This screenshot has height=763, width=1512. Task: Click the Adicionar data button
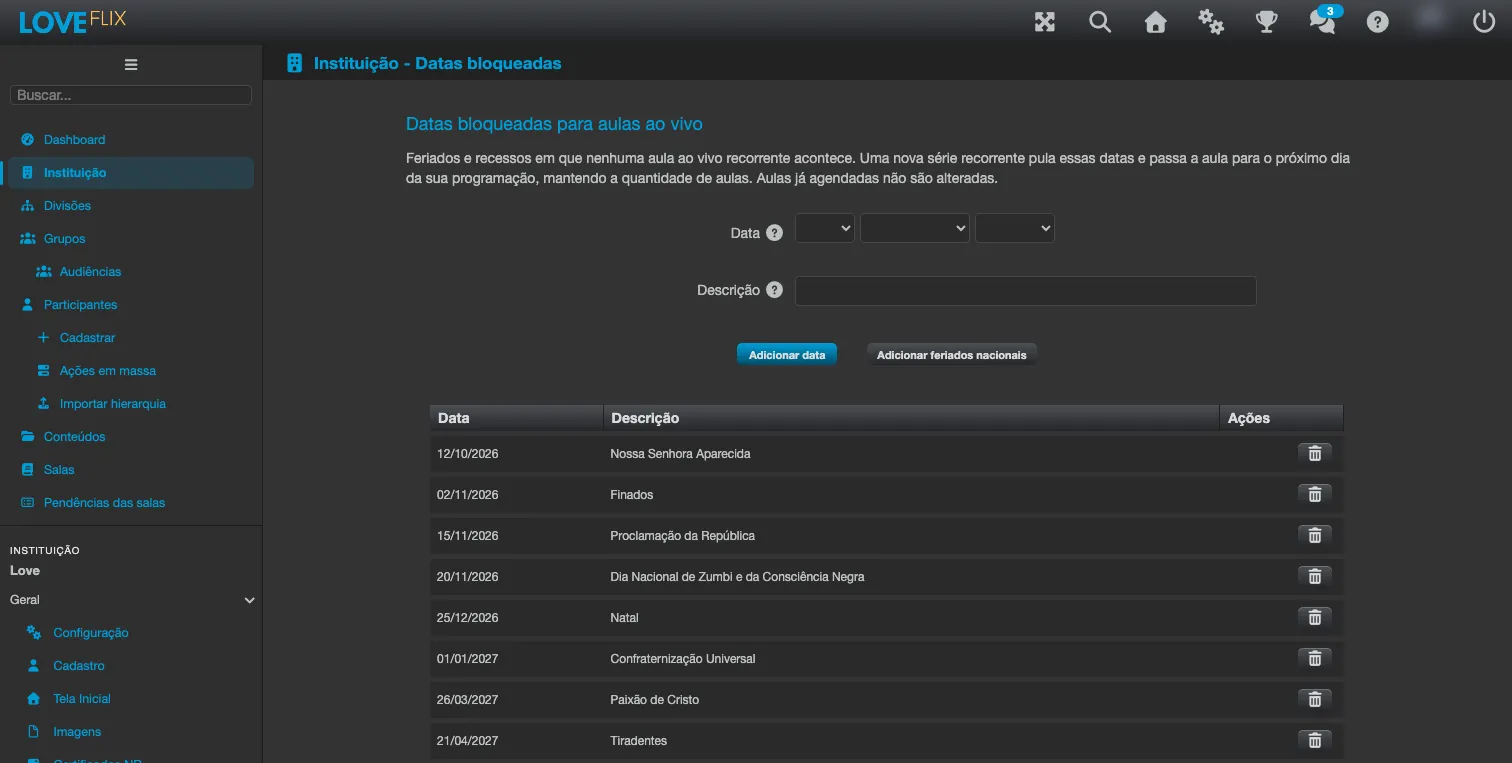pyautogui.click(x=787, y=355)
